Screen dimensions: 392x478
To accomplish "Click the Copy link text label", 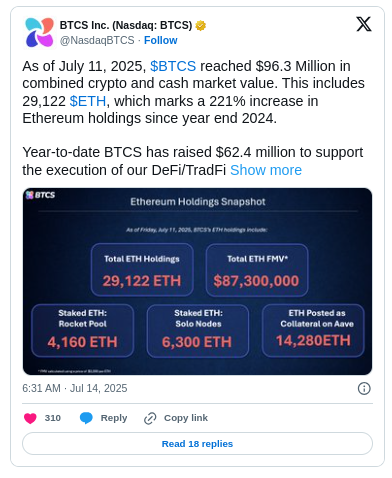I will point(186,418).
